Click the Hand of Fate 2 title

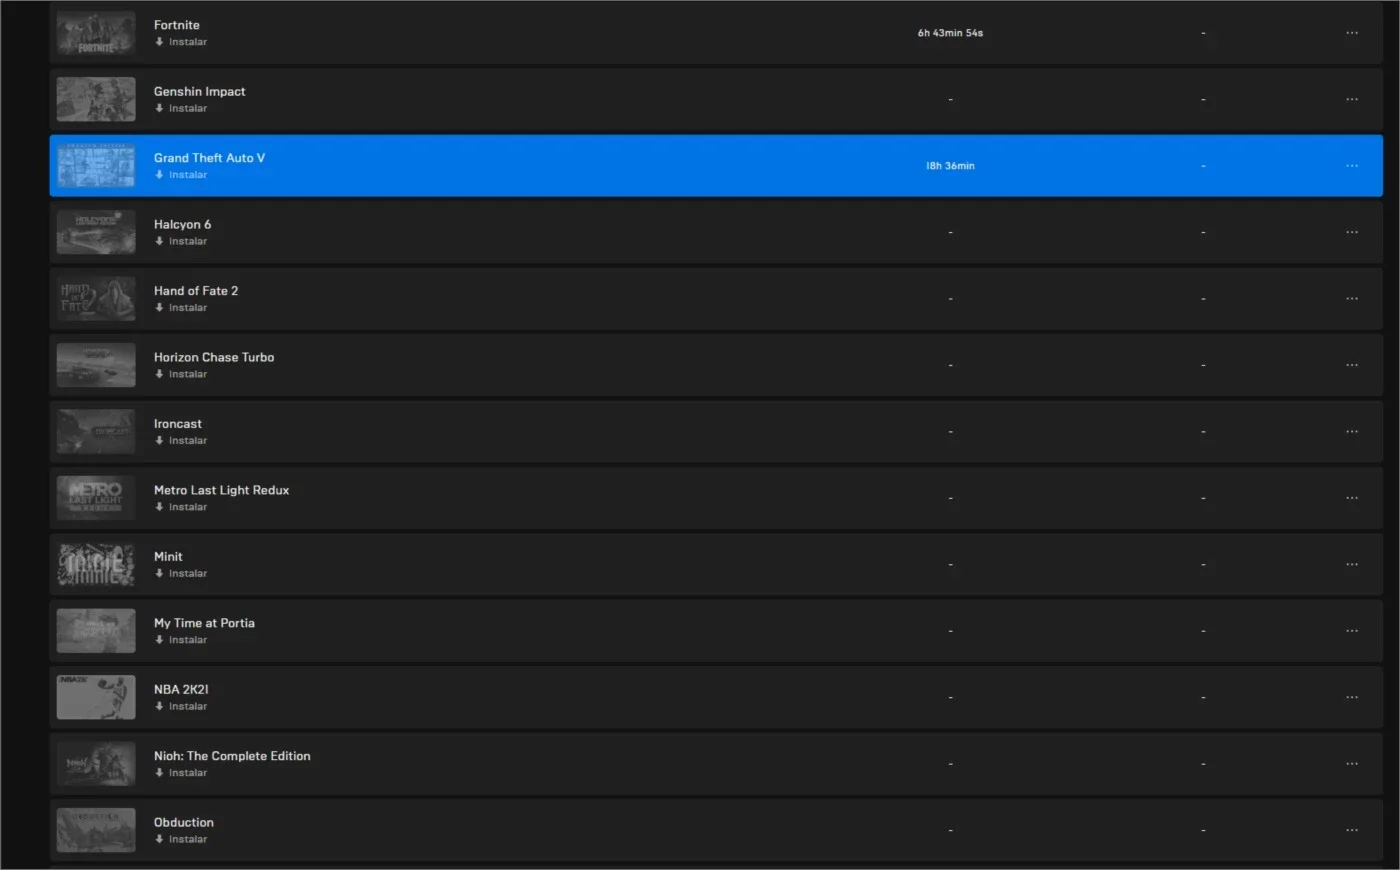[x=196, y=291]
